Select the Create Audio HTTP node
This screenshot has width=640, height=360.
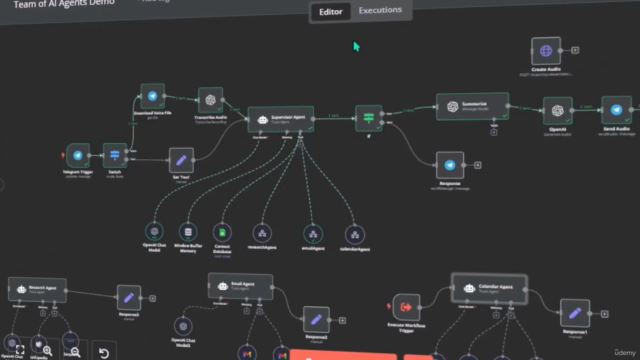click(x=546, y=51)
